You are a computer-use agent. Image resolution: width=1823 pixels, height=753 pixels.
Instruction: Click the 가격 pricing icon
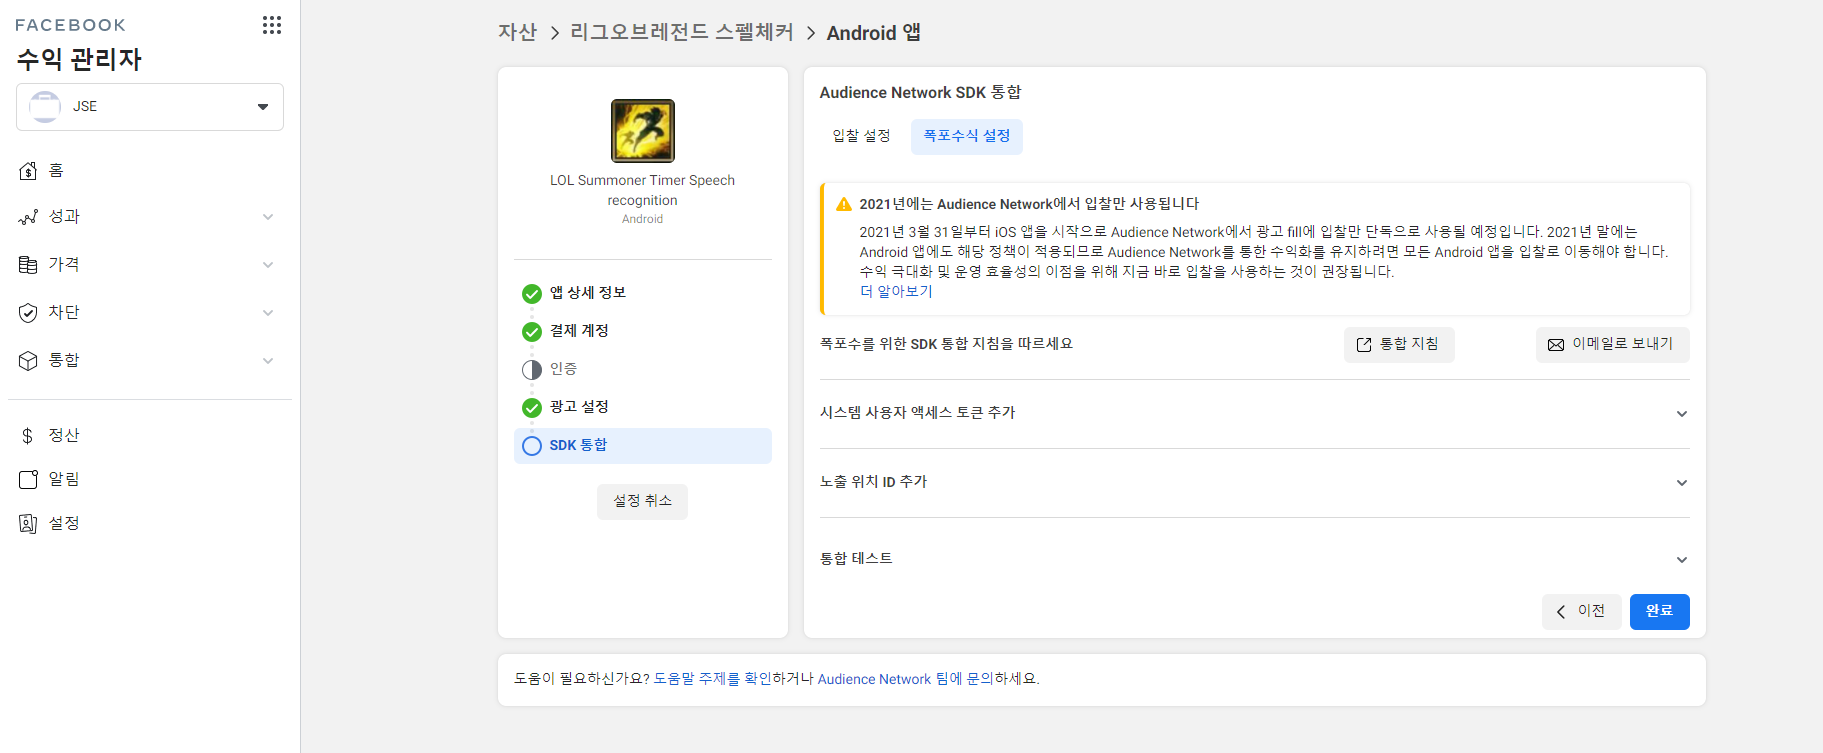click(x=28, y=265)
